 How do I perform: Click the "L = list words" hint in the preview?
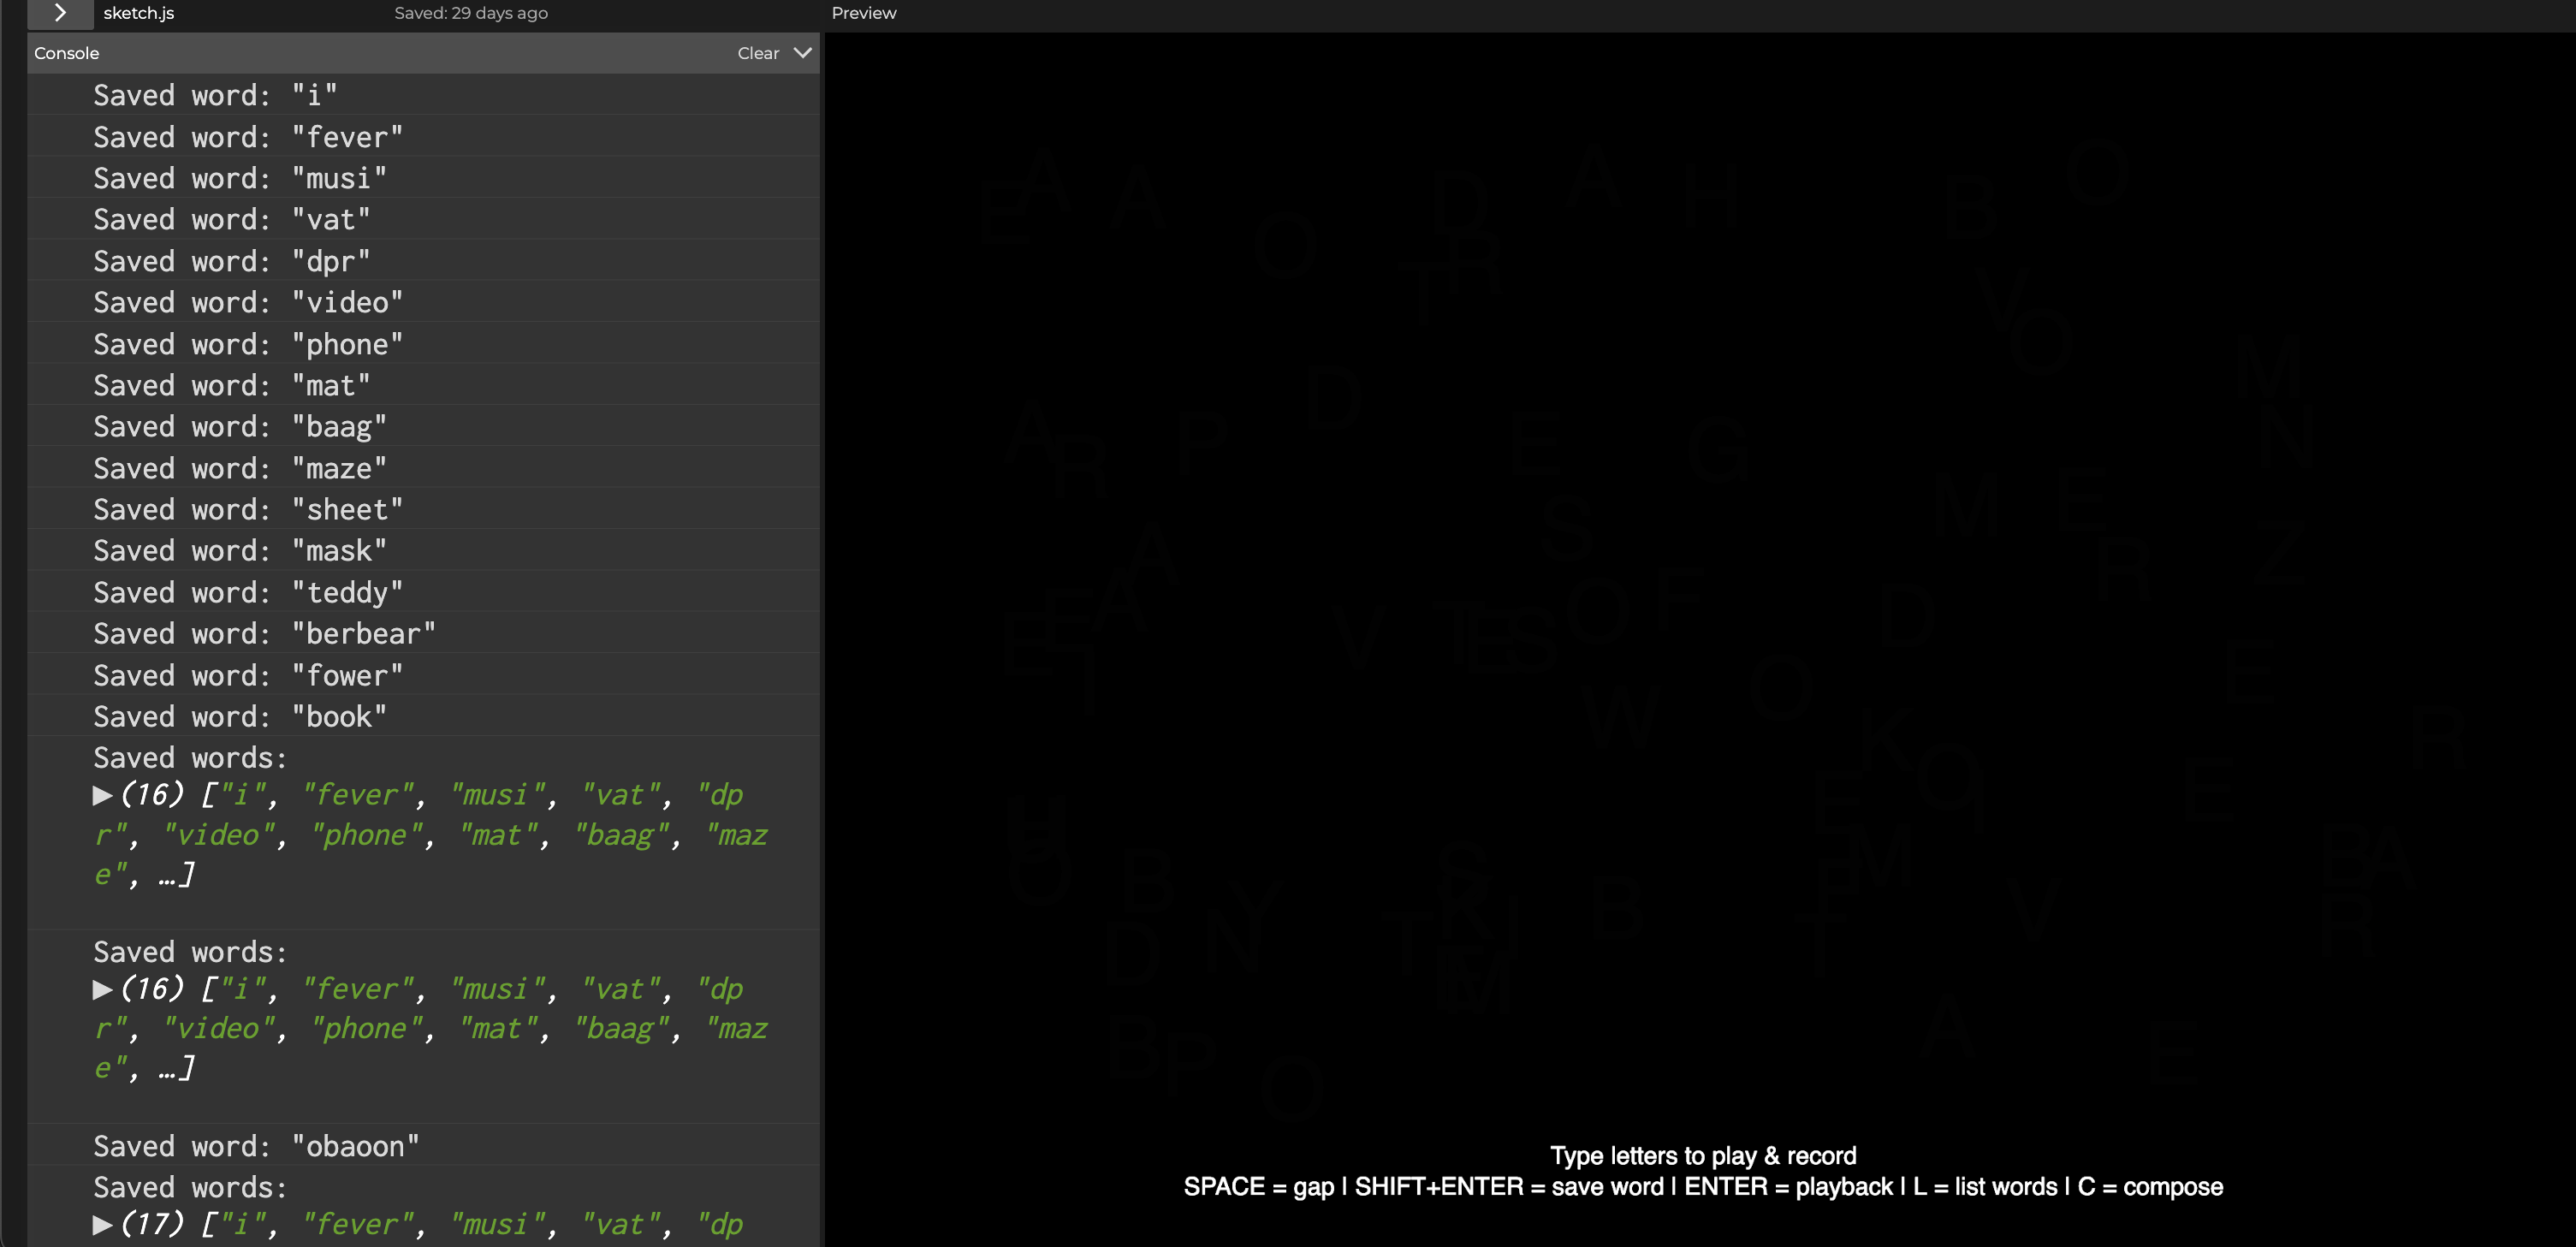click(1984, 1187)
